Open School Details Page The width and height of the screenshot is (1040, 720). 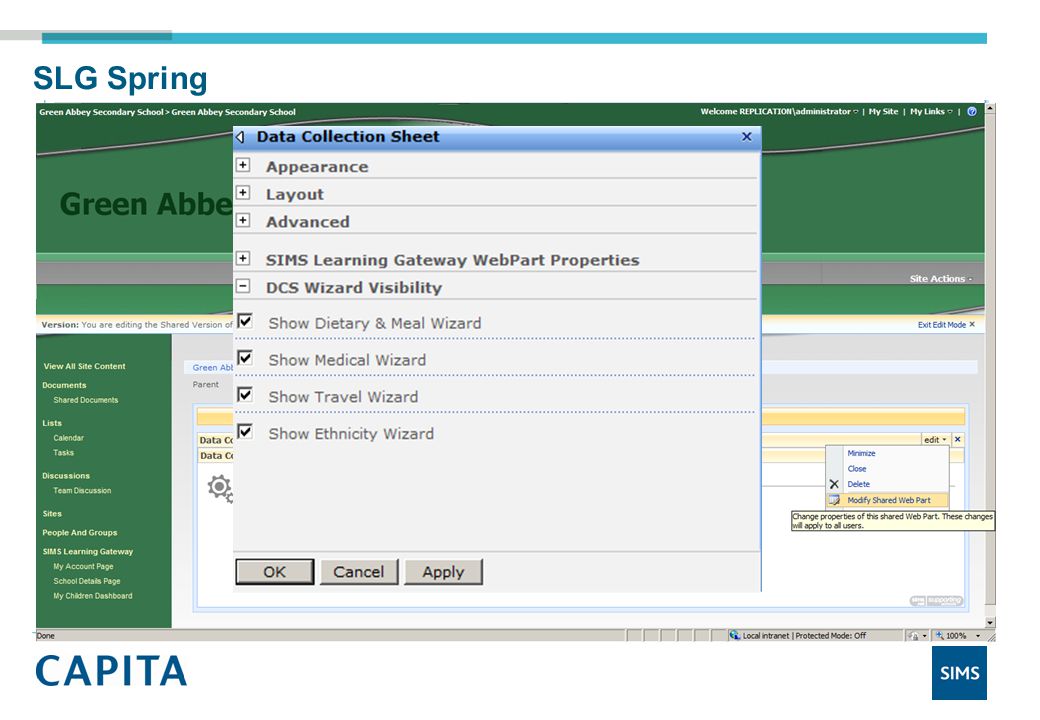coord(87,581)
